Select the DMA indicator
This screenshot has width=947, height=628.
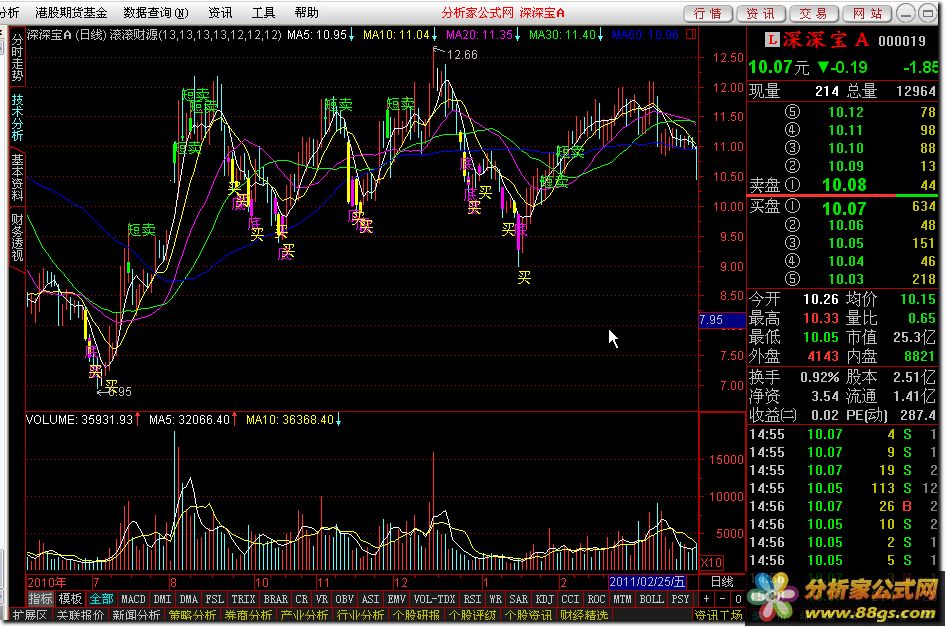[x=188, y=599]
